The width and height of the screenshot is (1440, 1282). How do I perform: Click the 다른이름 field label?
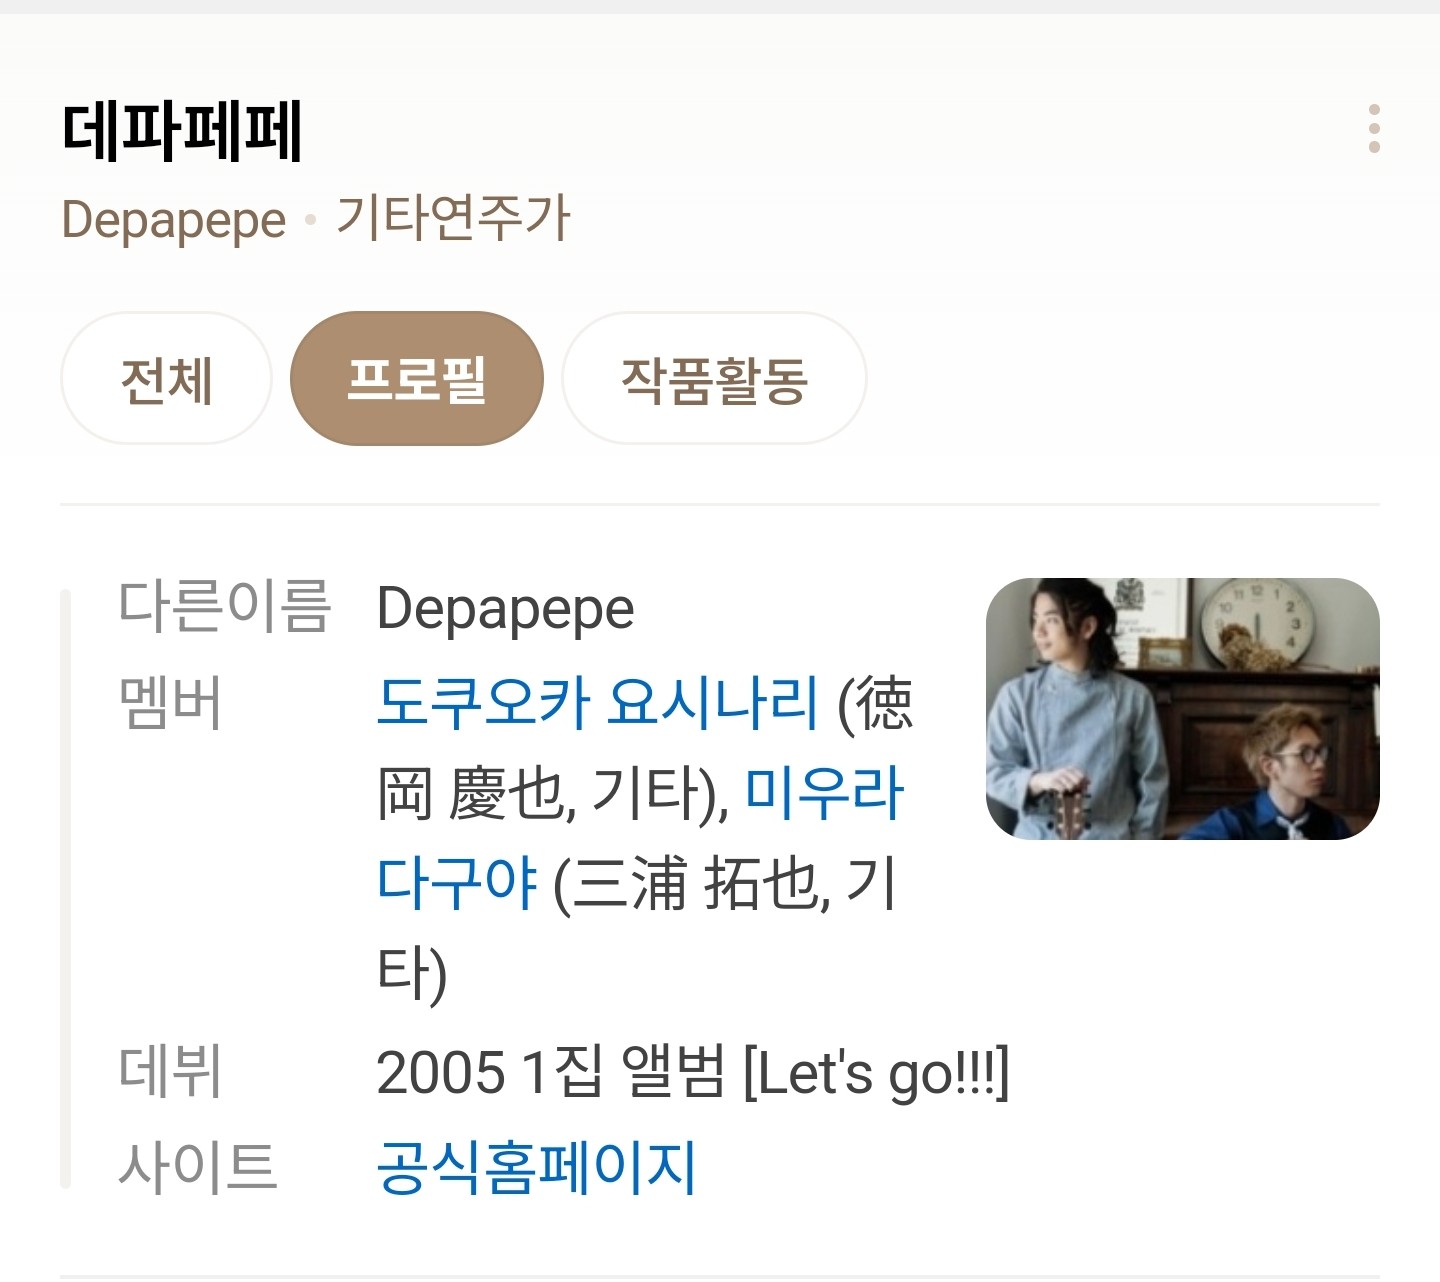224,607
